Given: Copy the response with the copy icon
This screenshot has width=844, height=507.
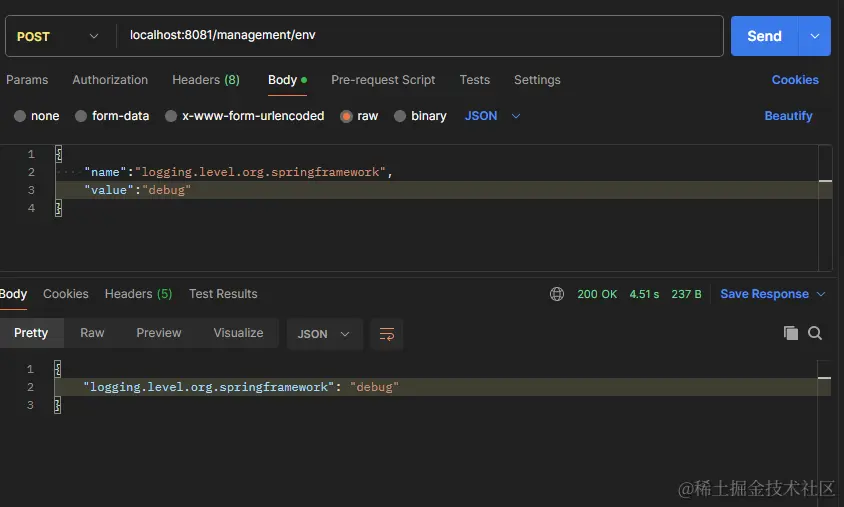Looking at the screenshot, I should pyautogui.click(x=791, y=333).
